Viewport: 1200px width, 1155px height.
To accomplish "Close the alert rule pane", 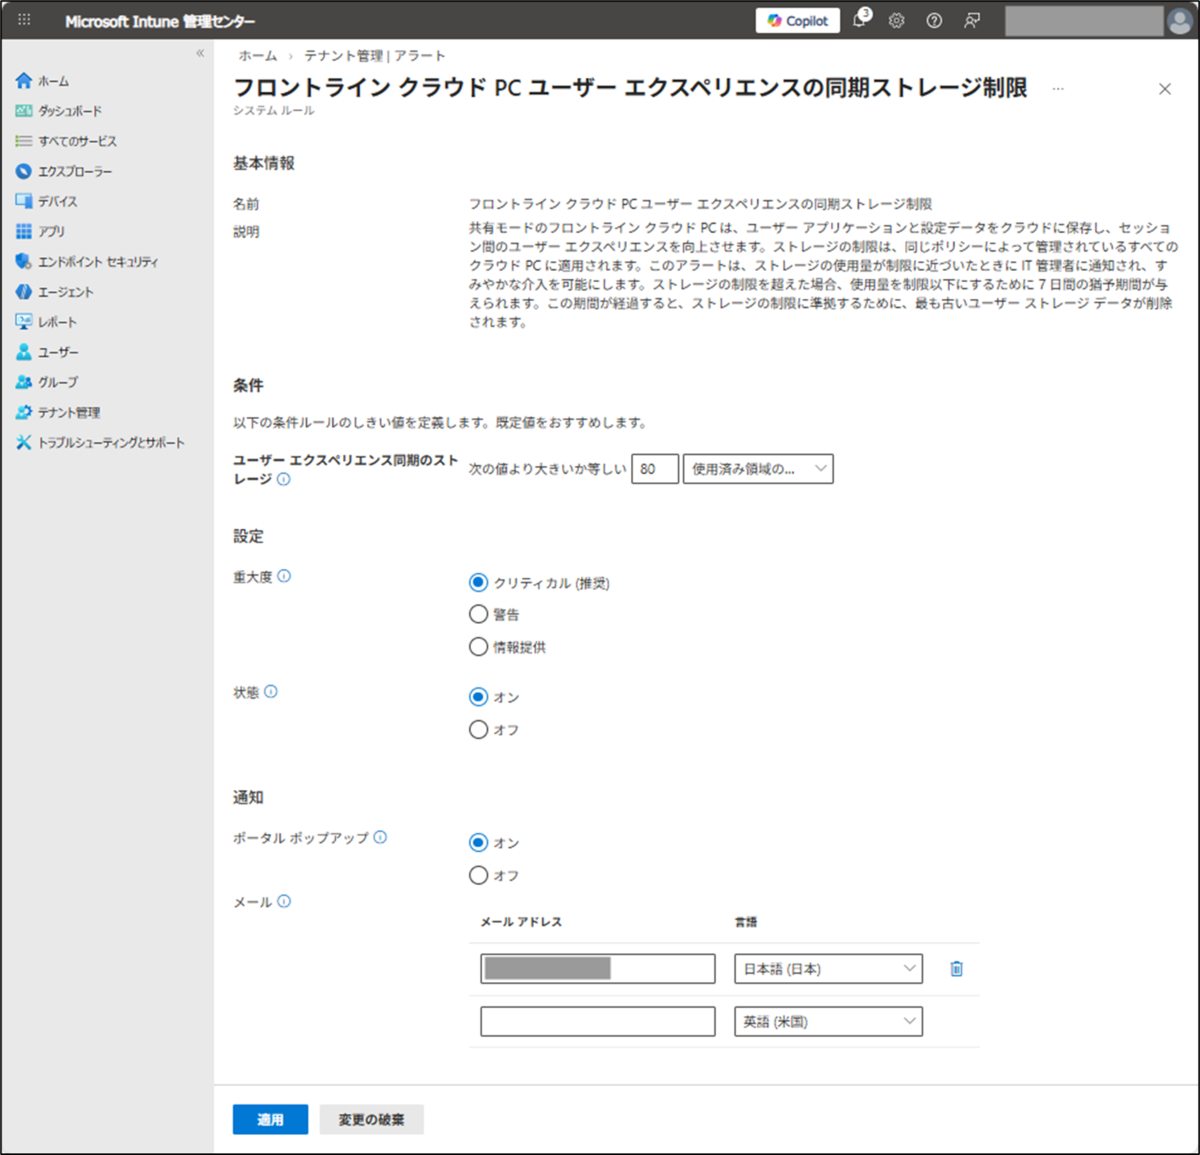I will pyautogui.click(x=1165, y=89).
